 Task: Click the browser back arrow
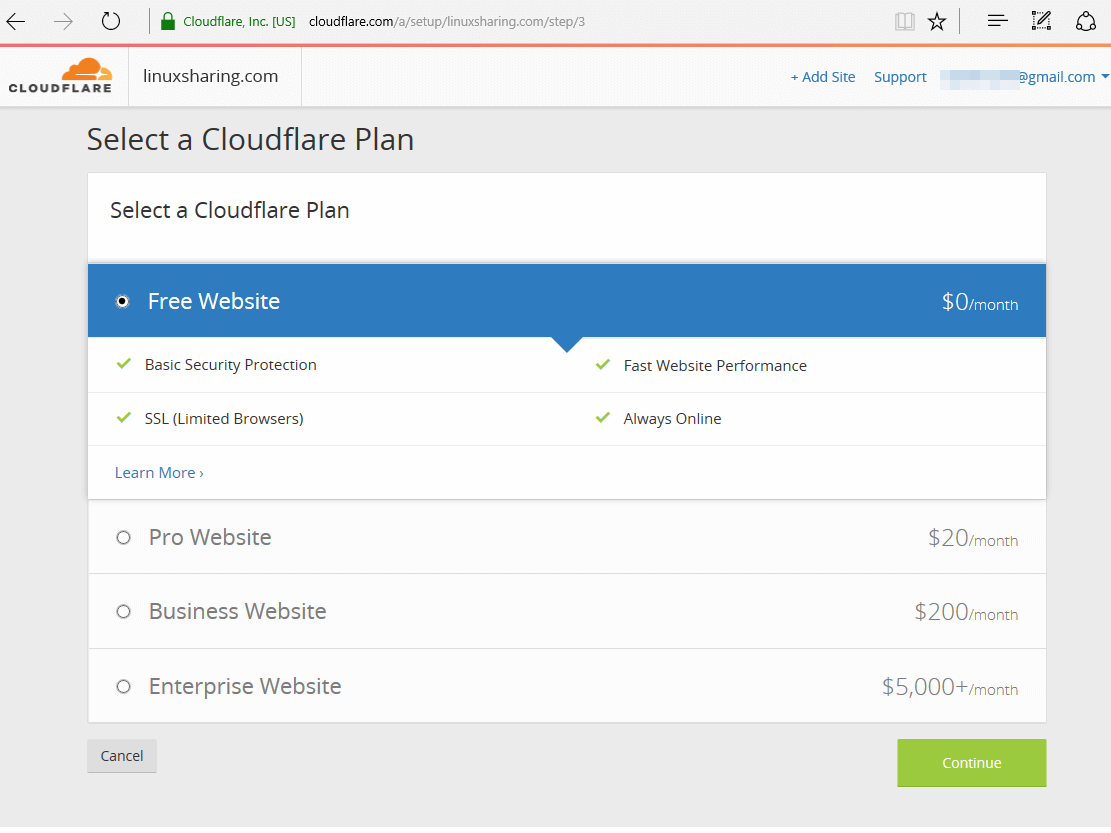17,21
